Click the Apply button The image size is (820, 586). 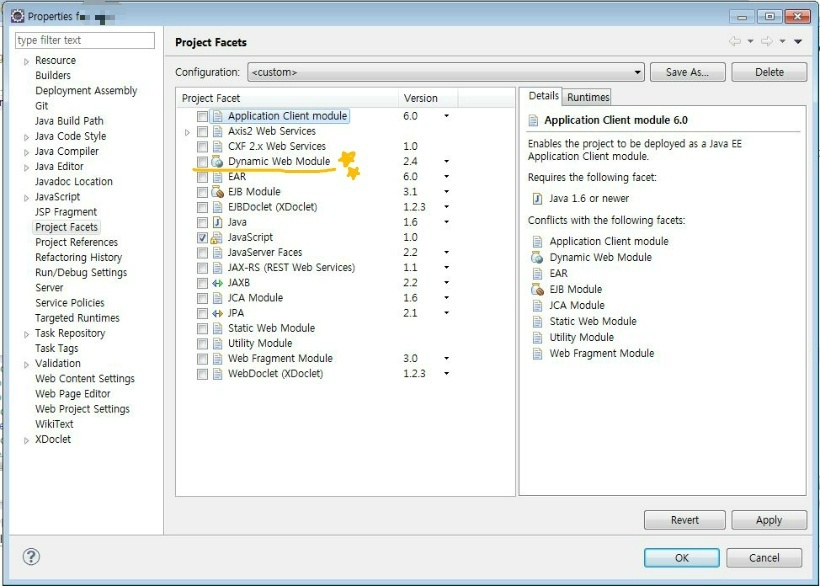tap(769, 520)
